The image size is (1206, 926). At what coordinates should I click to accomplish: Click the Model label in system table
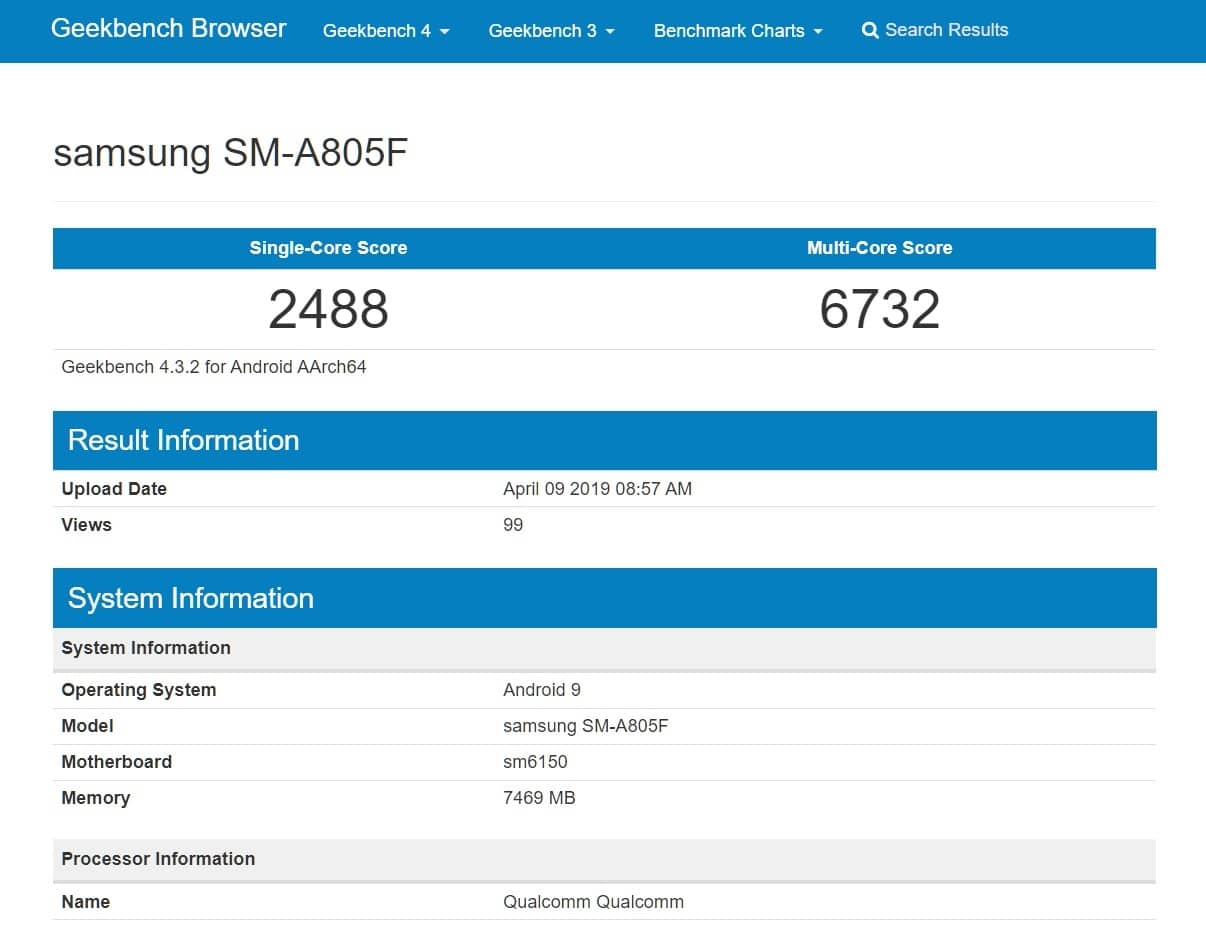tap(87, 726)
